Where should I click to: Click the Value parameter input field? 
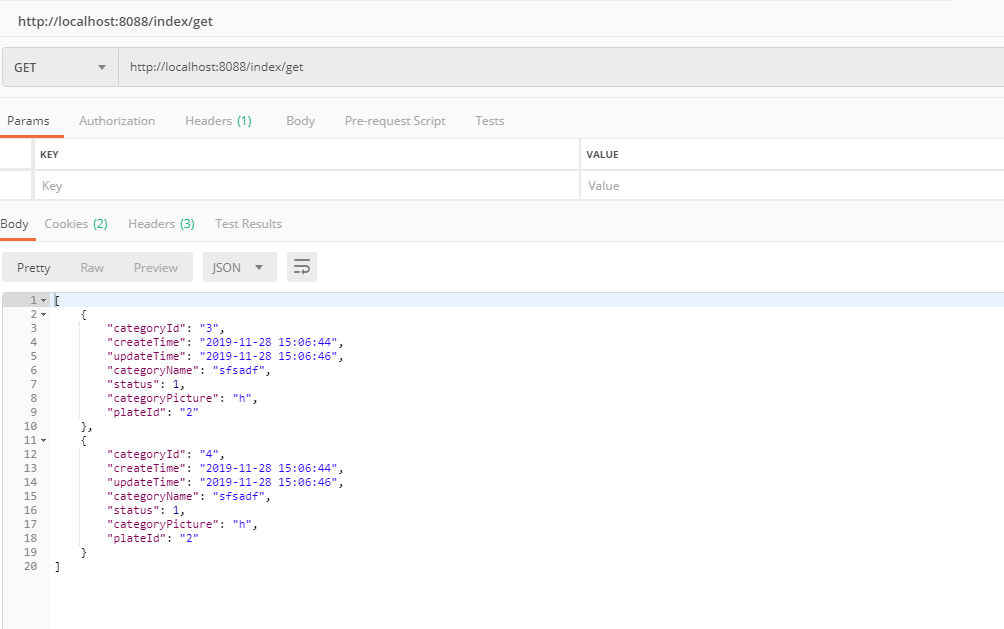[792, 186]
